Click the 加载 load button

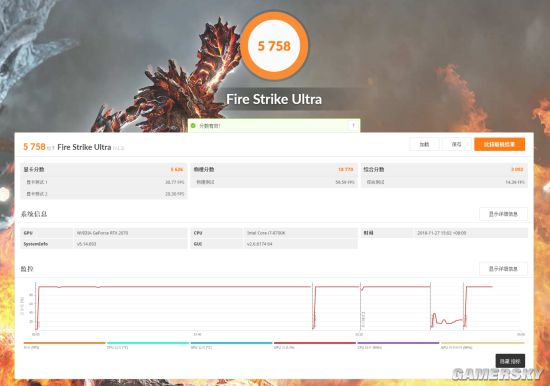click(x=424, y=144)
